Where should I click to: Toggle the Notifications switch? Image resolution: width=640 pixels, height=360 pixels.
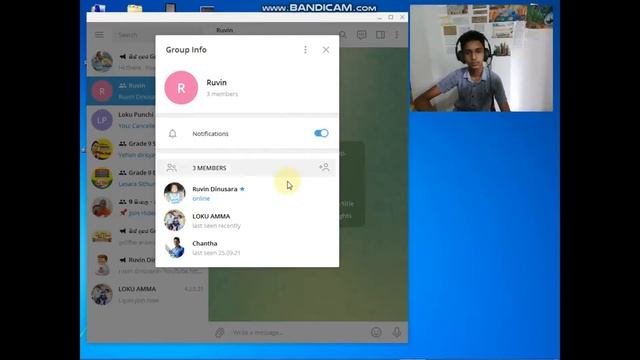[321, 133]
